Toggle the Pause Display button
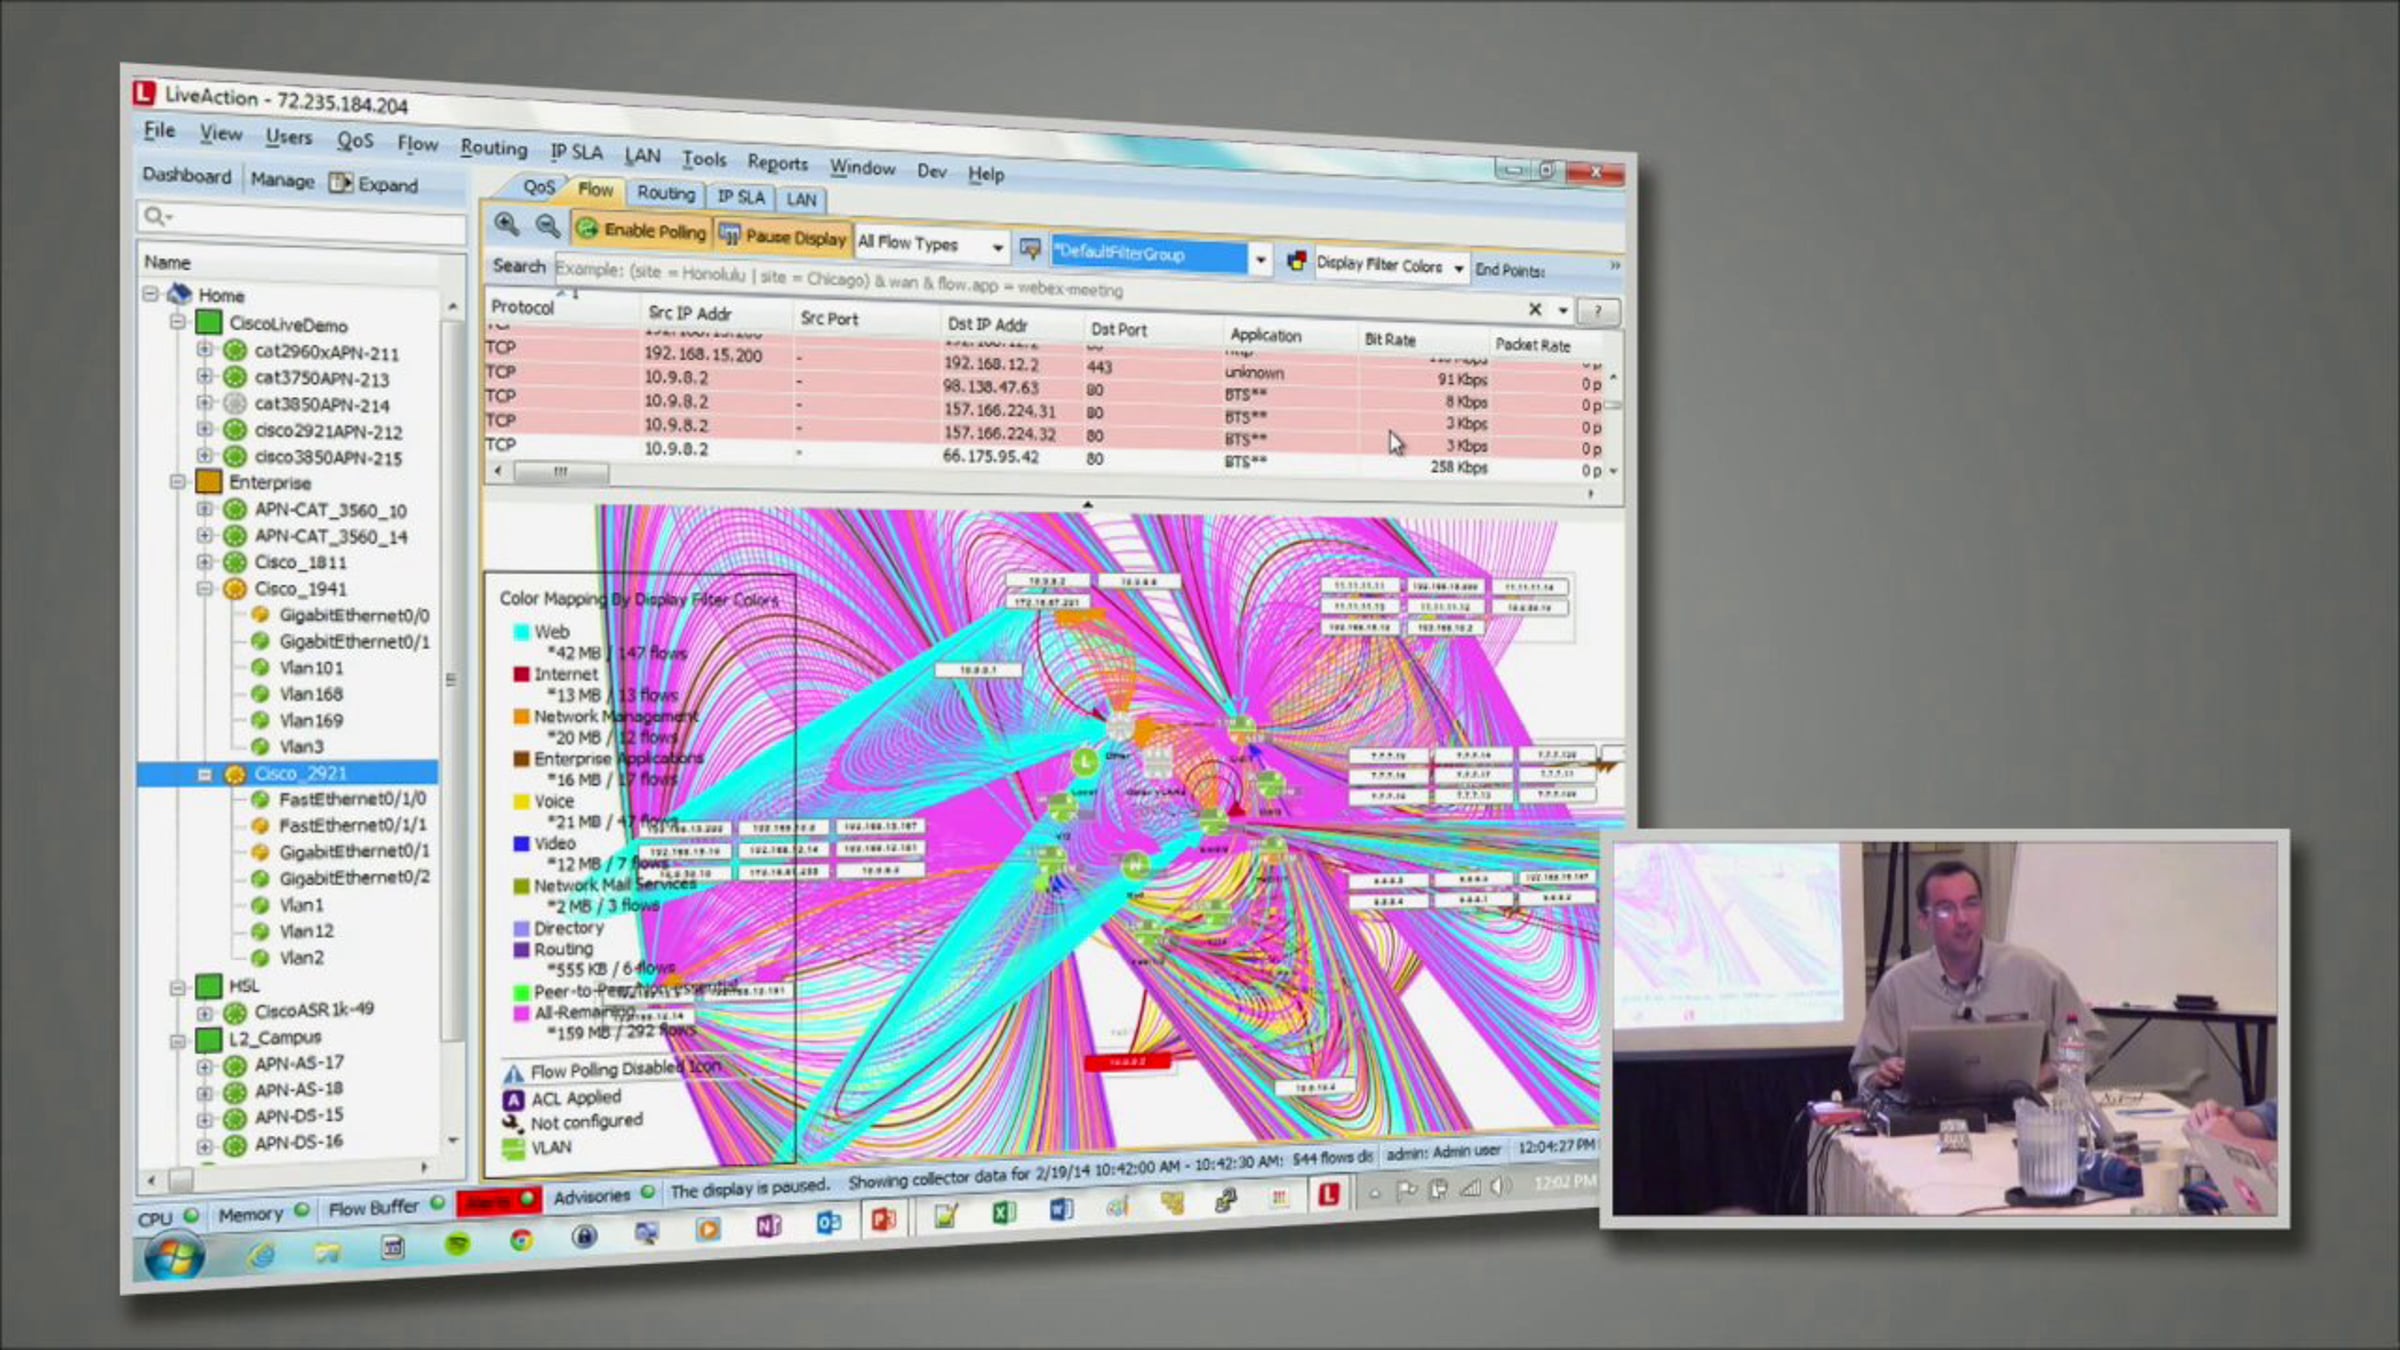 point(783,236)
